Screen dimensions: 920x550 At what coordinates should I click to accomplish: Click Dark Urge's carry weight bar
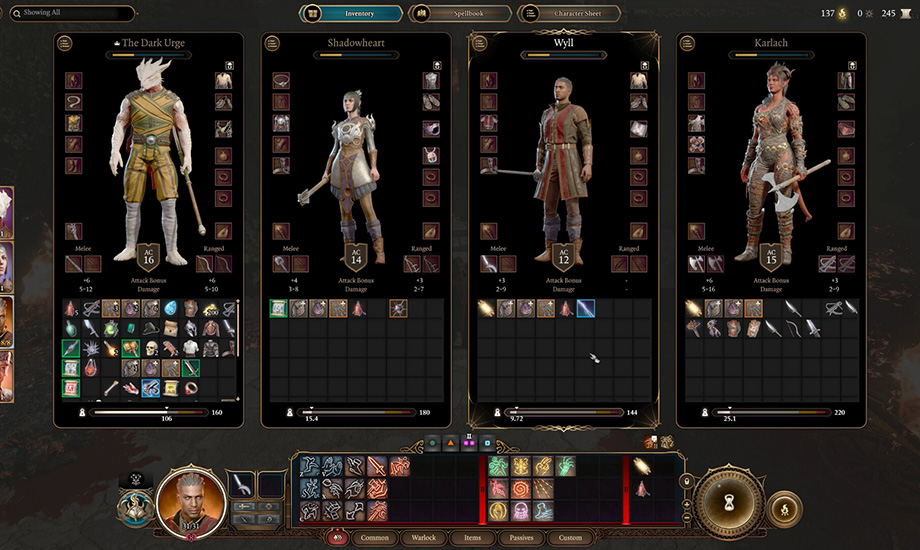[x=147, y=413]
